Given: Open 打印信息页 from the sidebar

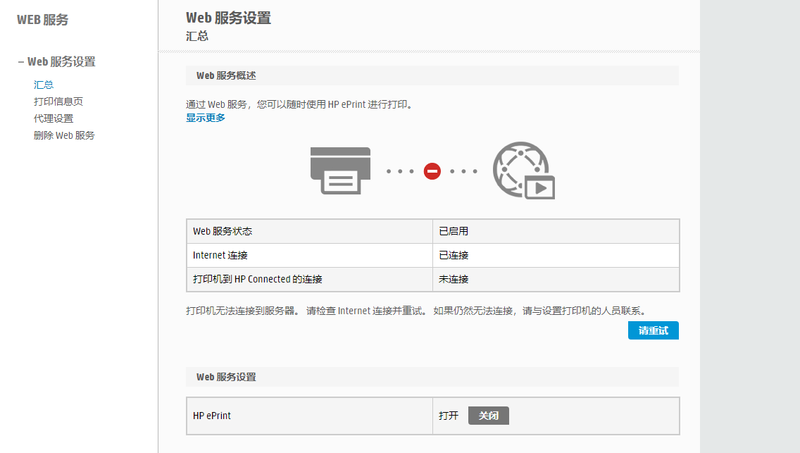Looking at the screenshot, I should tap(58, 102).
